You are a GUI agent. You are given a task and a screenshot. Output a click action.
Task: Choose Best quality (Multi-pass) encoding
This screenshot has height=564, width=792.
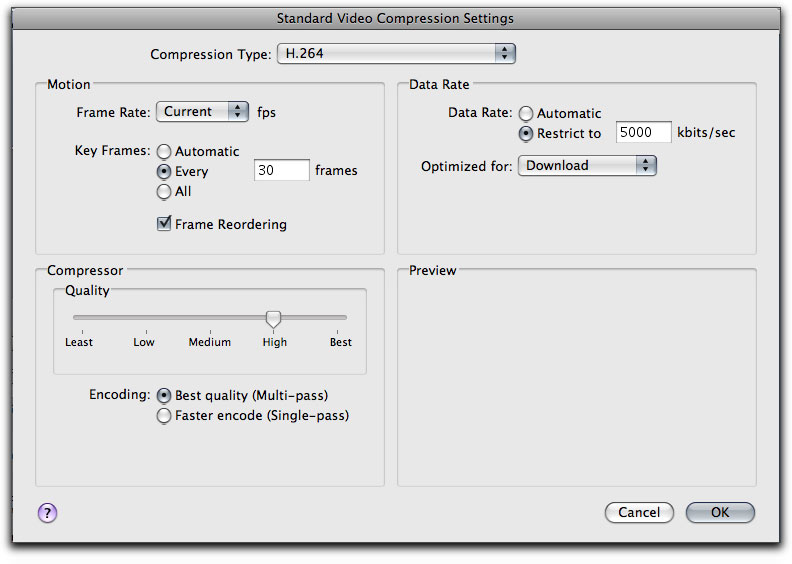coord(164,395)
